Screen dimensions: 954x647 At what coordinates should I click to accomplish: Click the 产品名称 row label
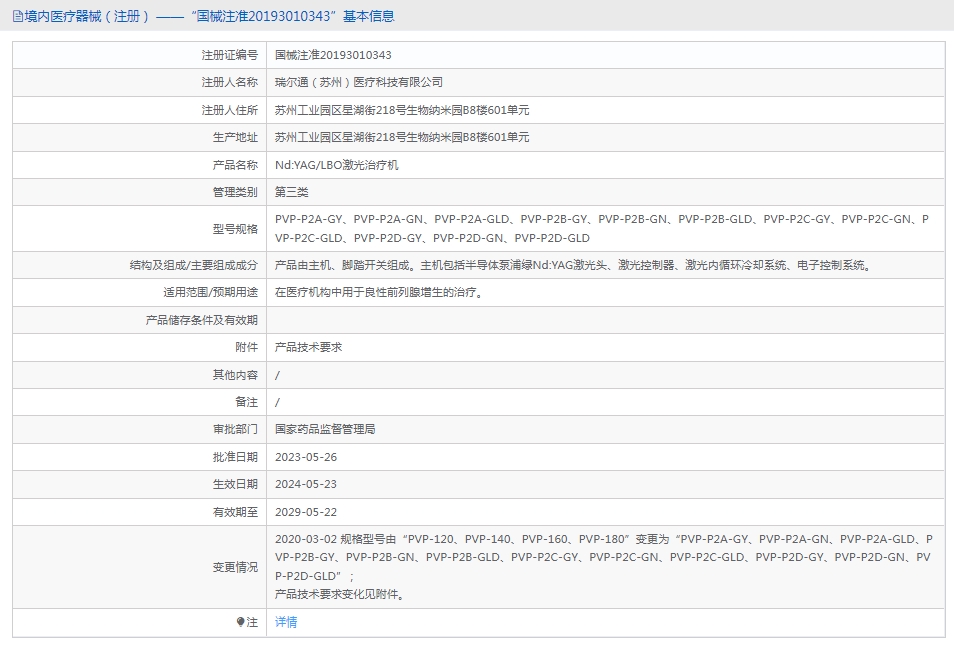(x=235, y=165)
